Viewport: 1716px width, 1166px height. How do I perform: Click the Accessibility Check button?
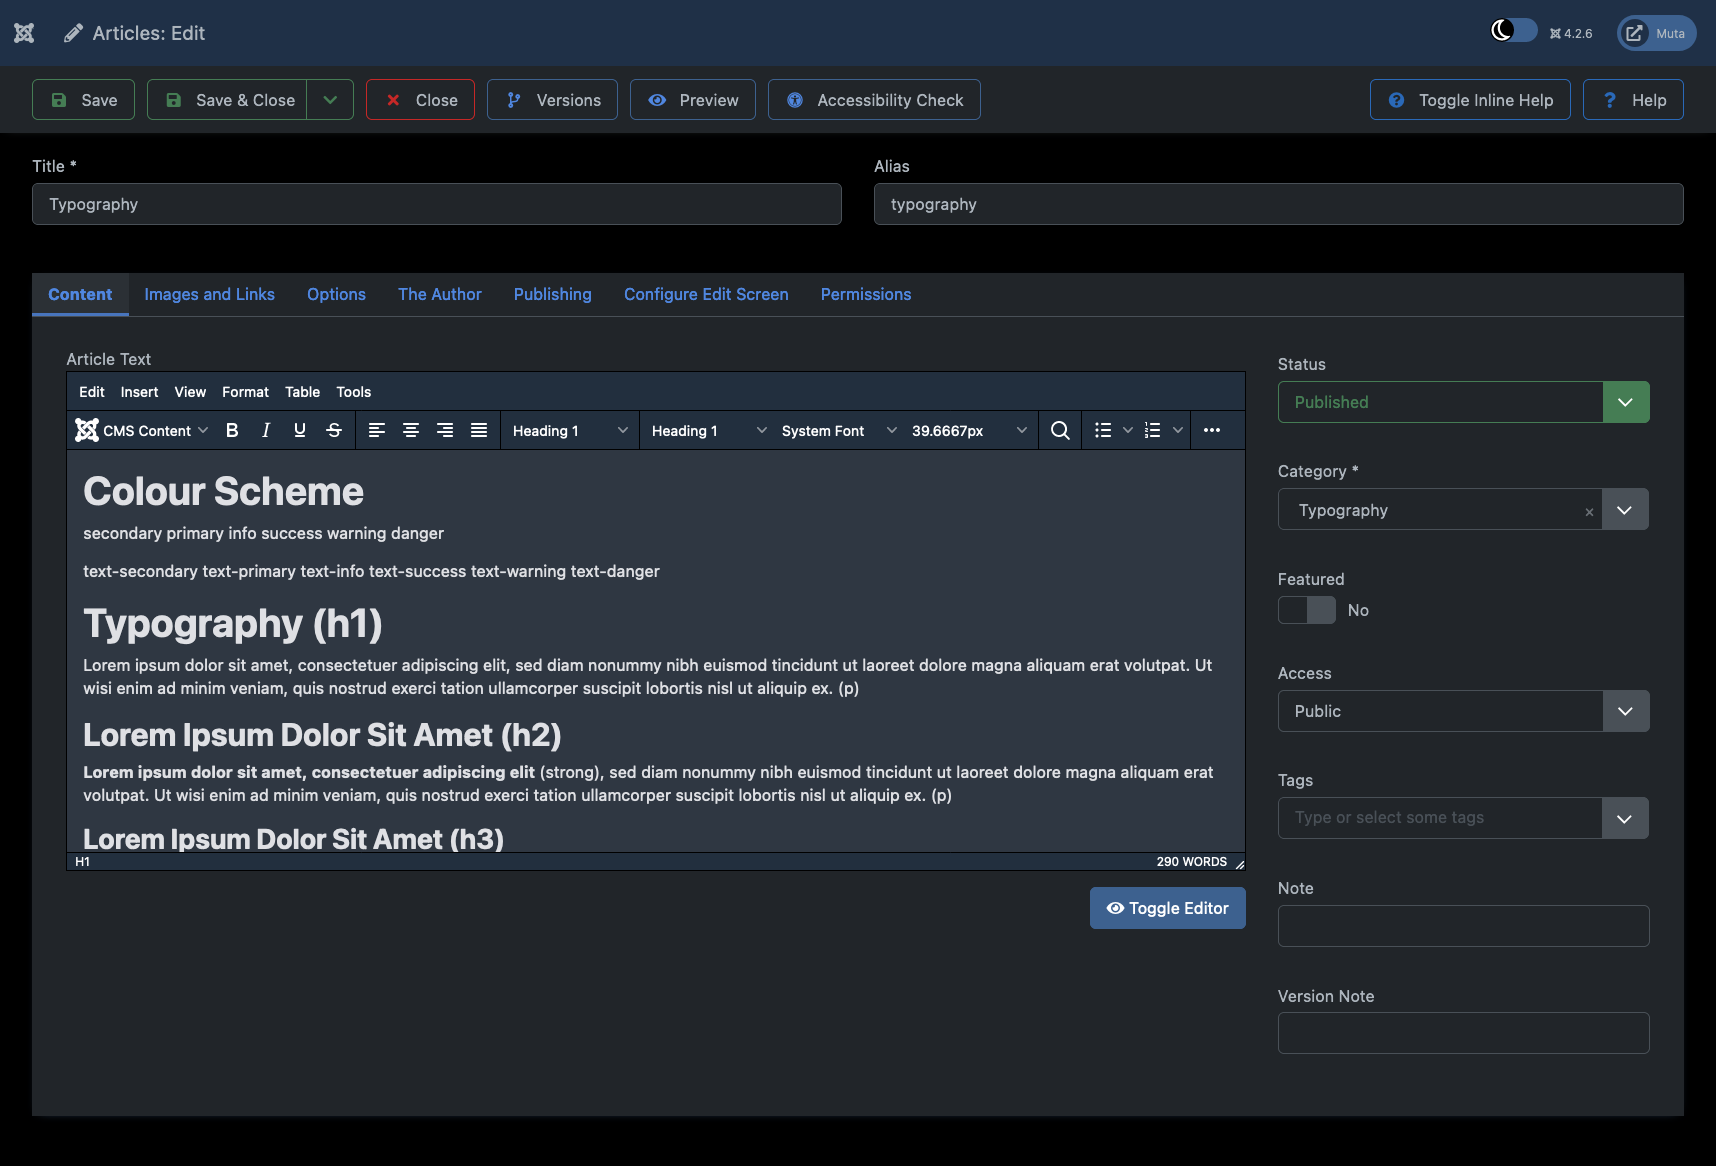pyautogui.click(x=874, y=100)
